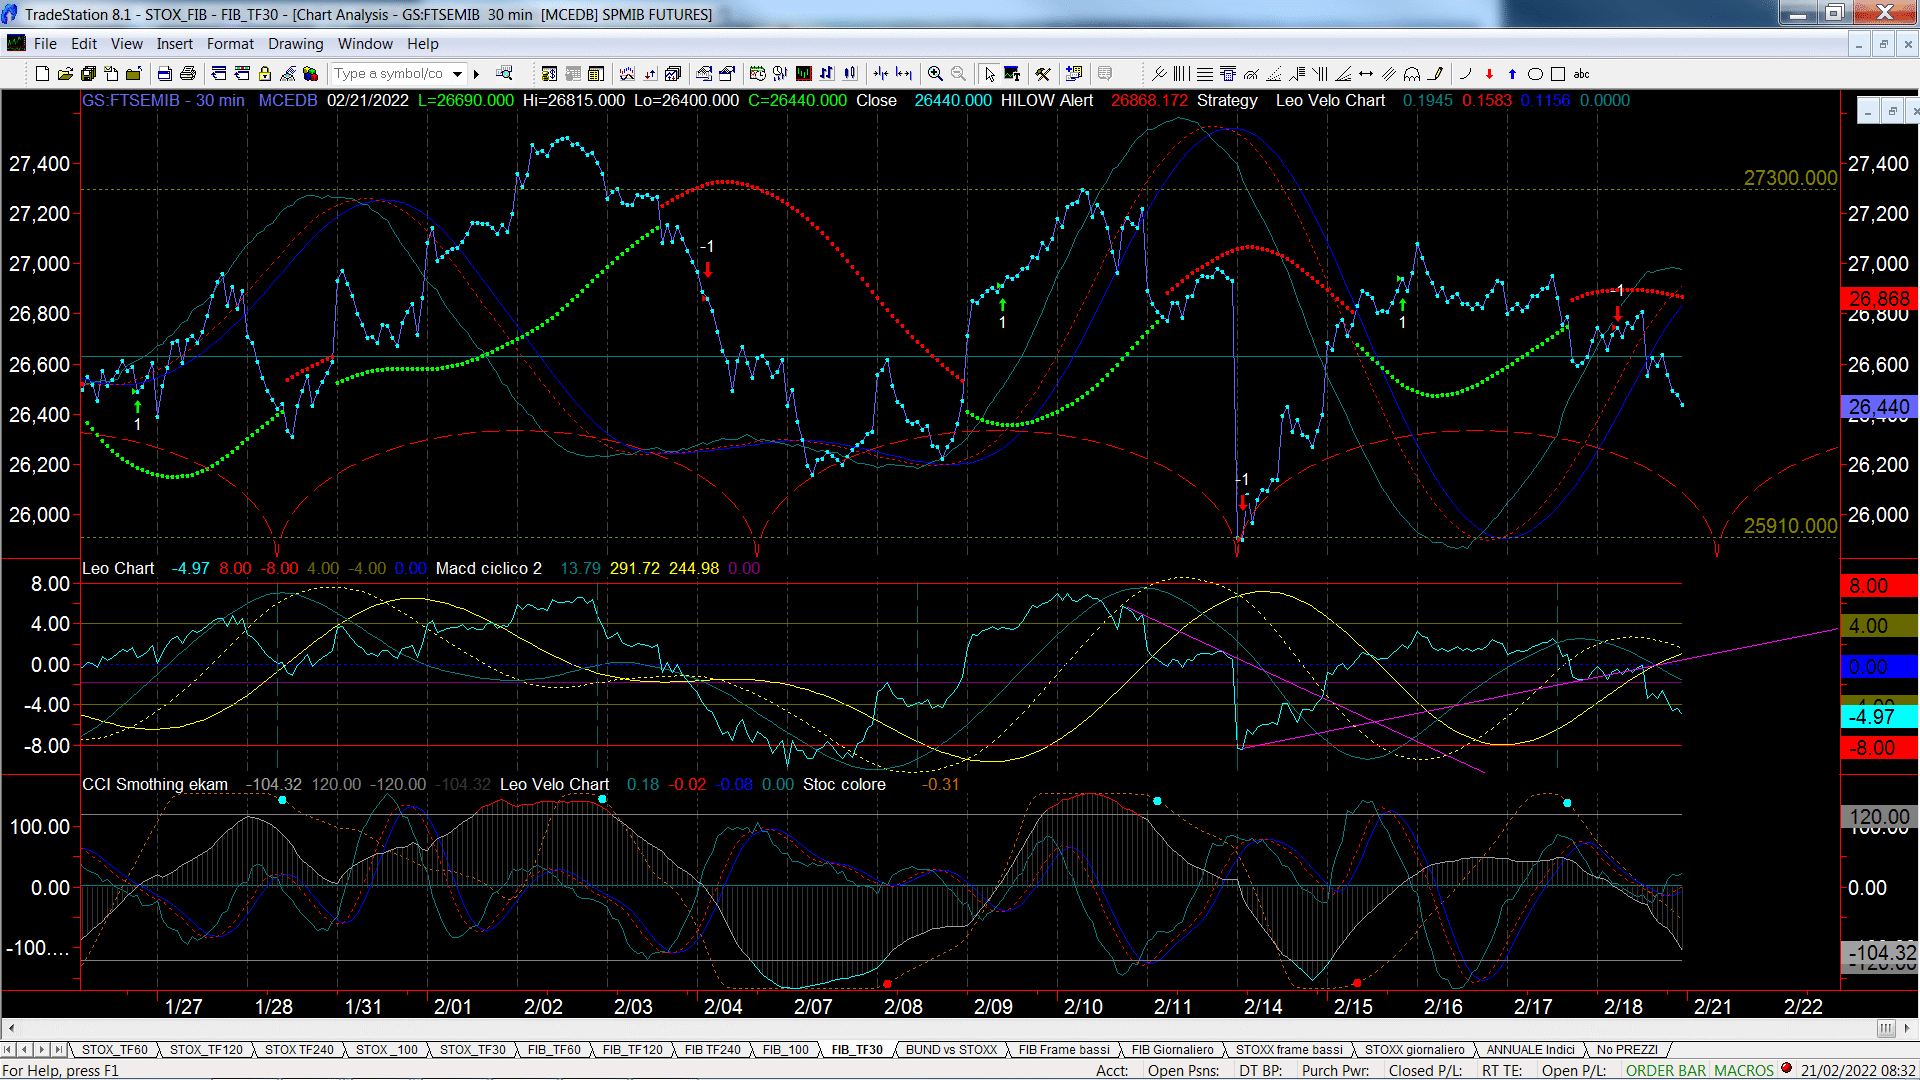Switch to the No PREZZI tab
Image resolution: width=1920 pixels, height=1080 pixels.
(1627, 1050)
